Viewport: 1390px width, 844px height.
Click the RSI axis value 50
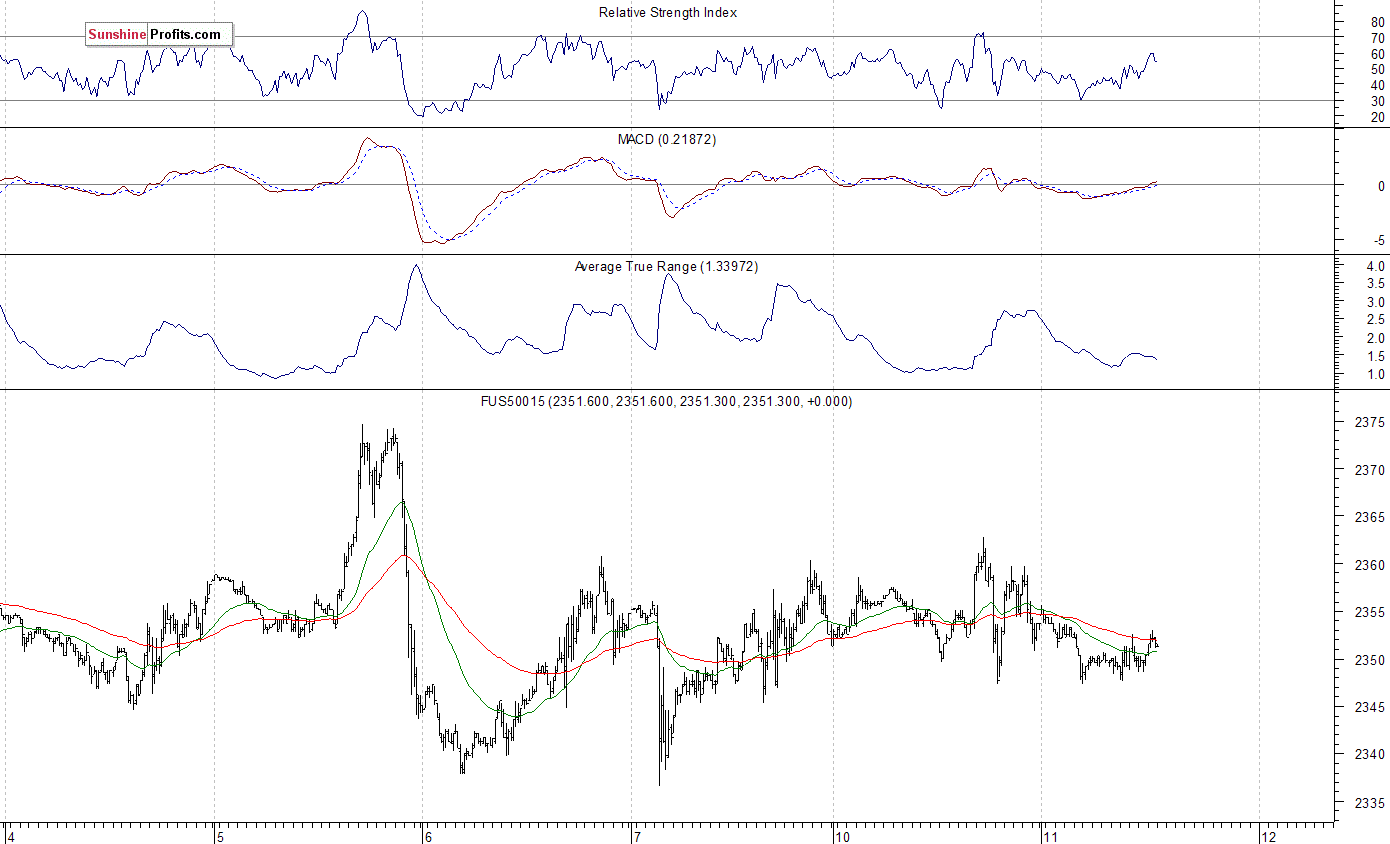pyautogui.click(x=1377, y=69)
